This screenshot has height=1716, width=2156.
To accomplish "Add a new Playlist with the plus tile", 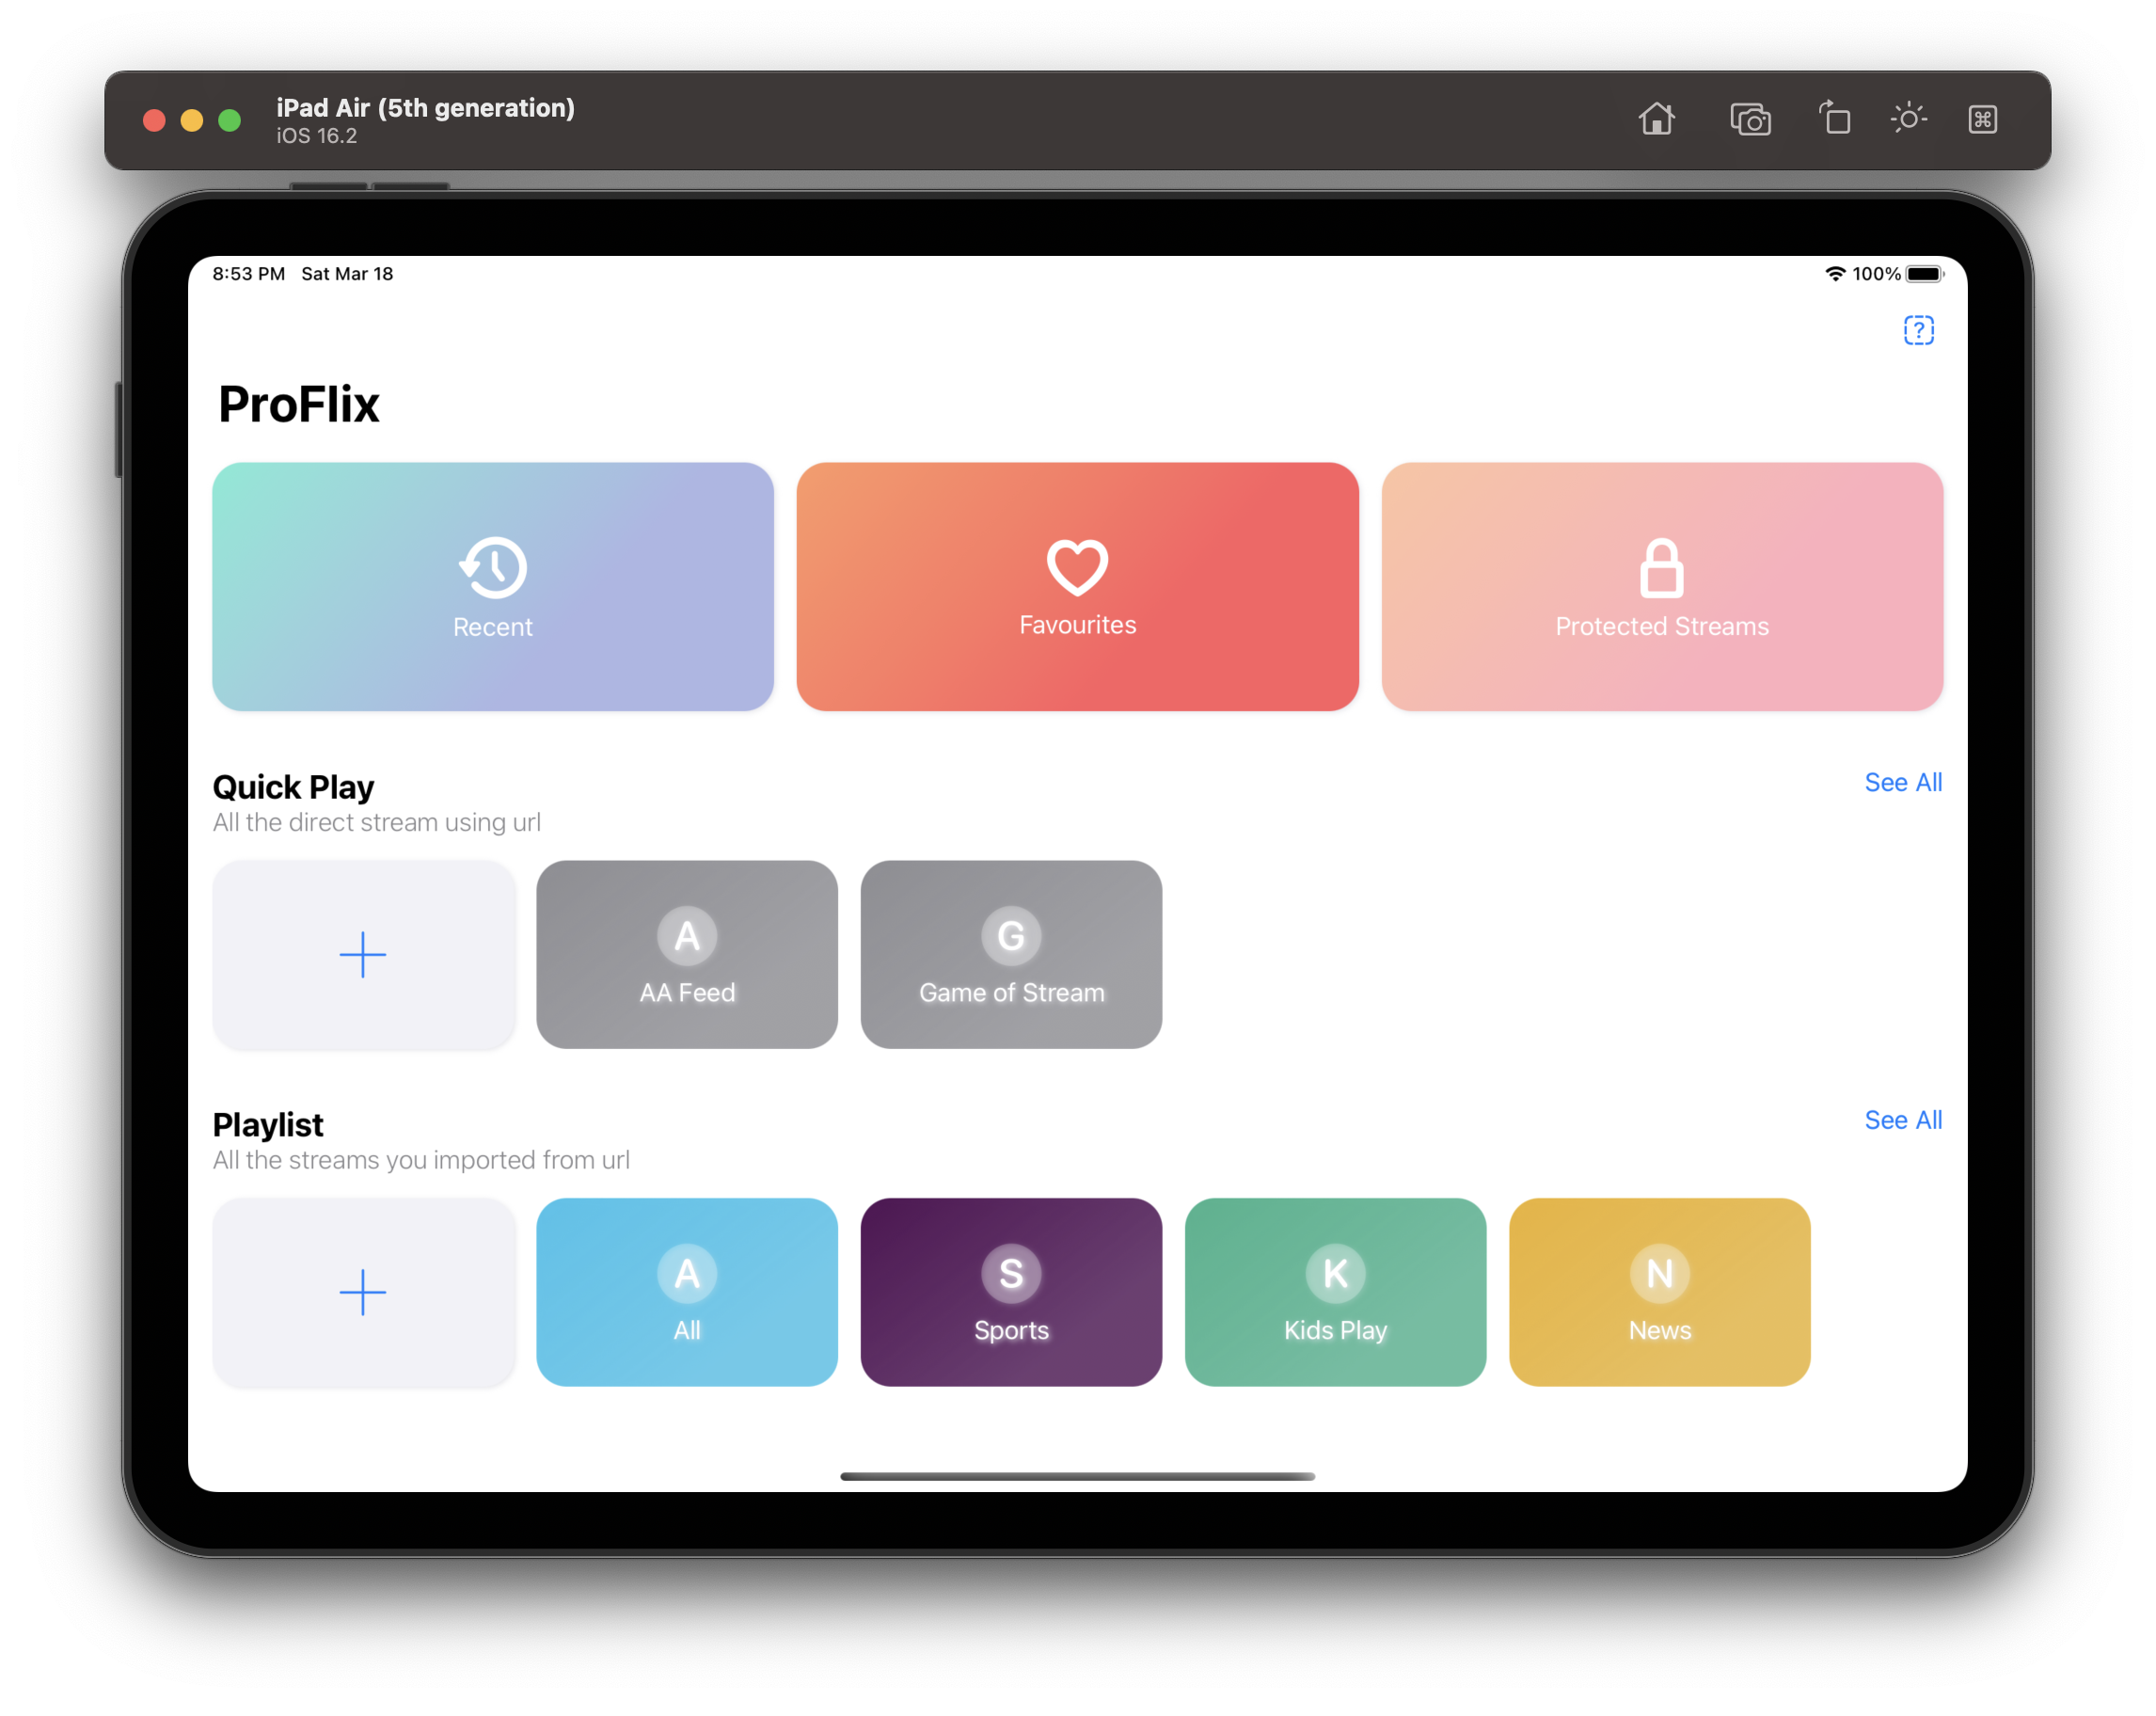I will (x=363, y=1291).
